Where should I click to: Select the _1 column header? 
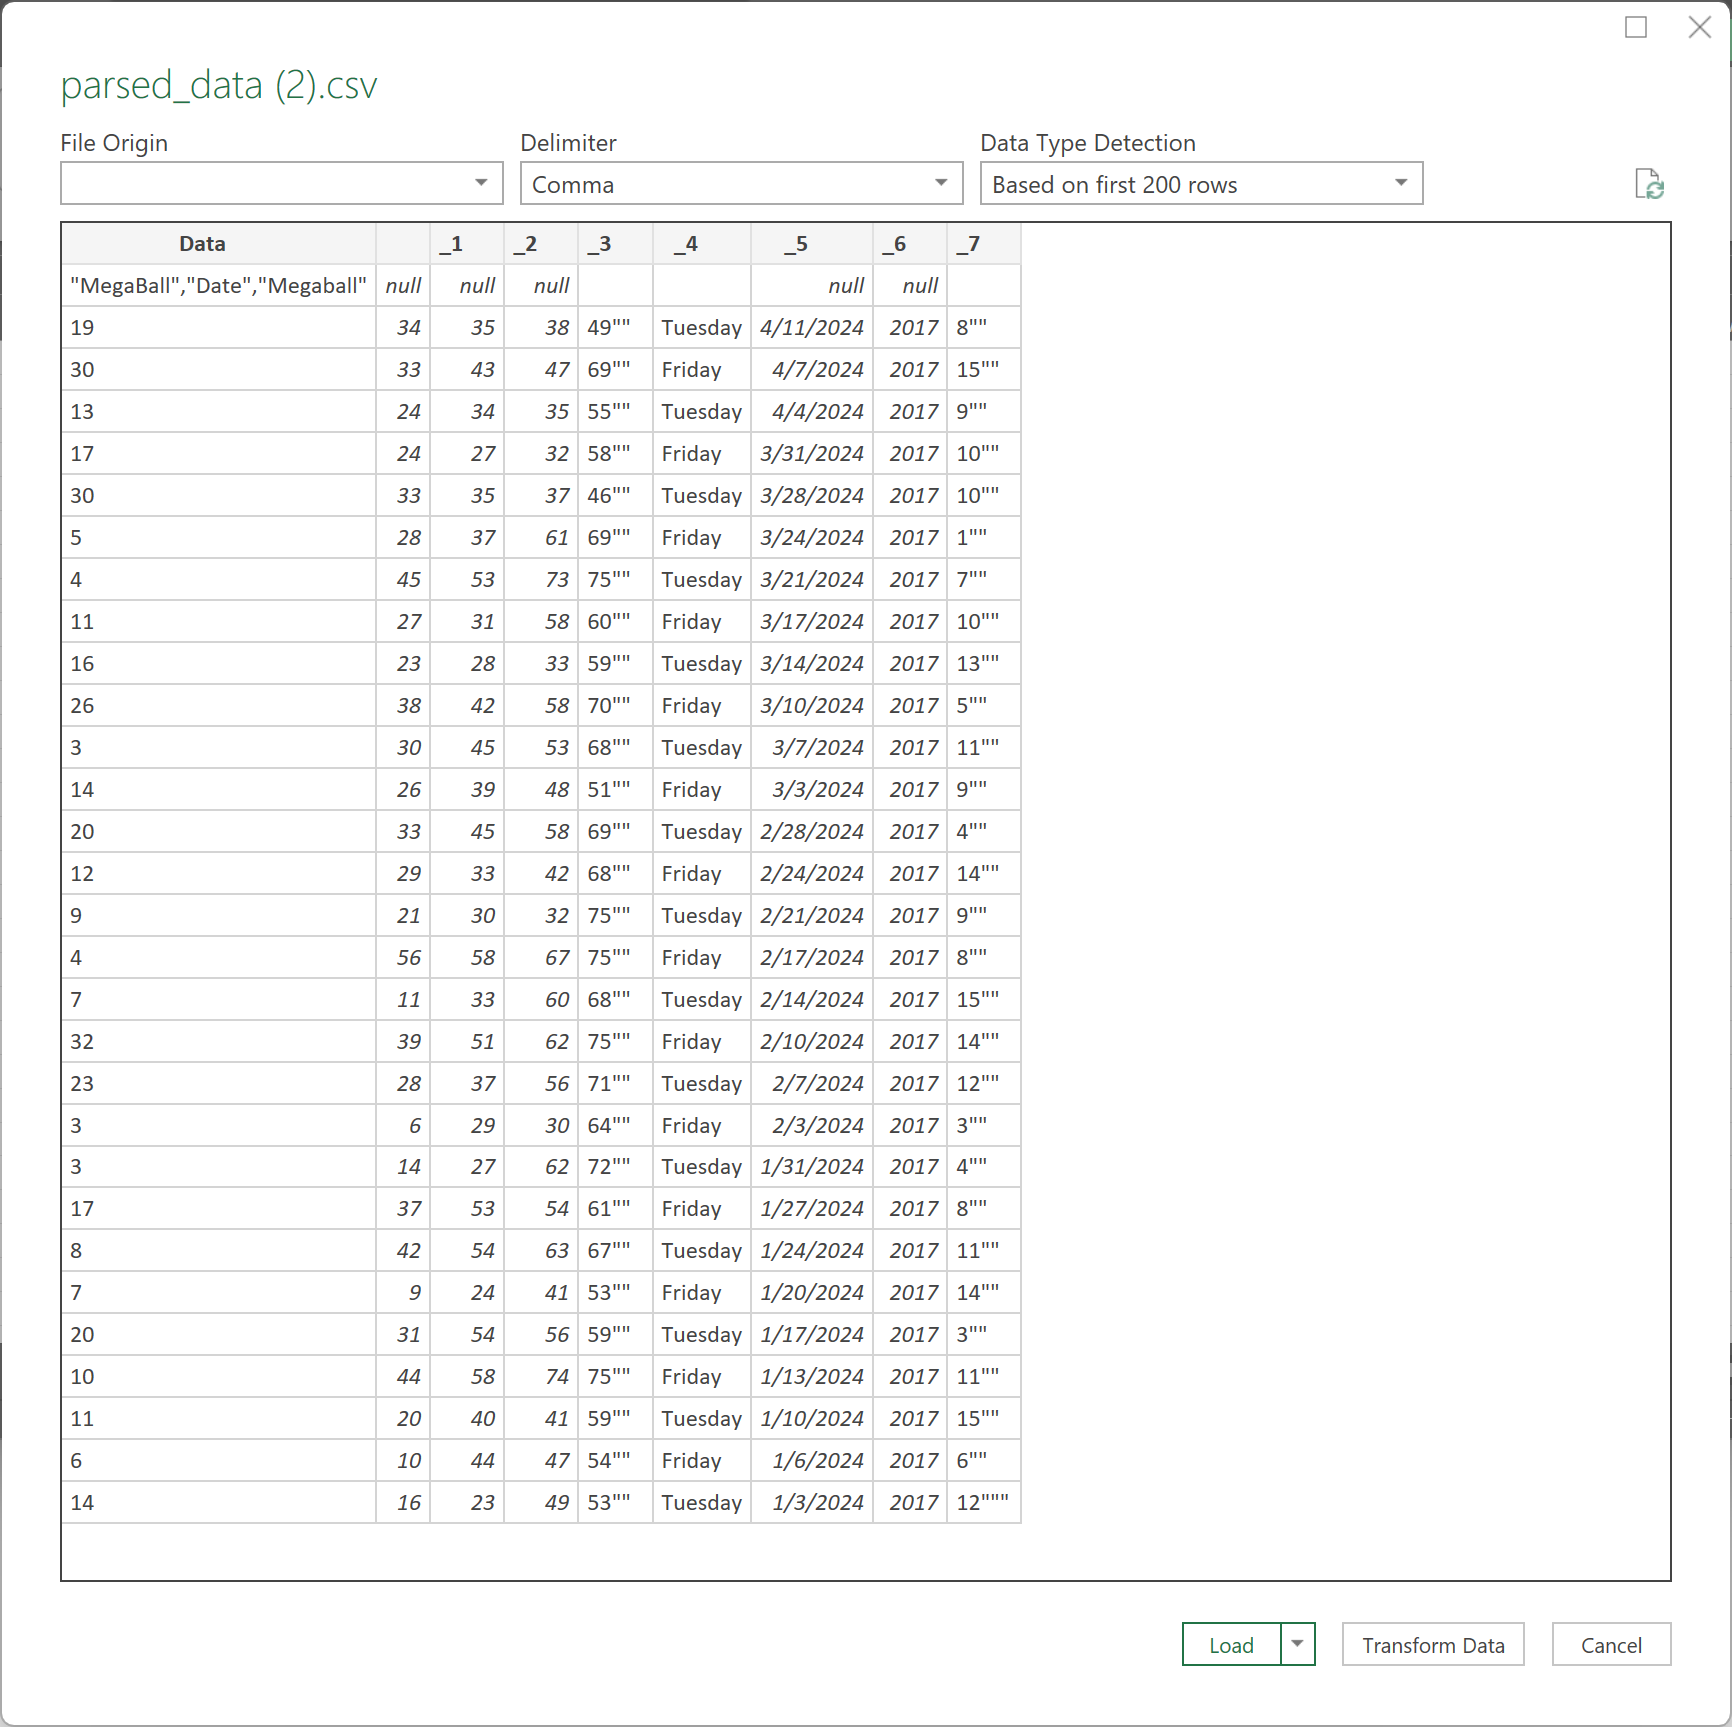467,244
